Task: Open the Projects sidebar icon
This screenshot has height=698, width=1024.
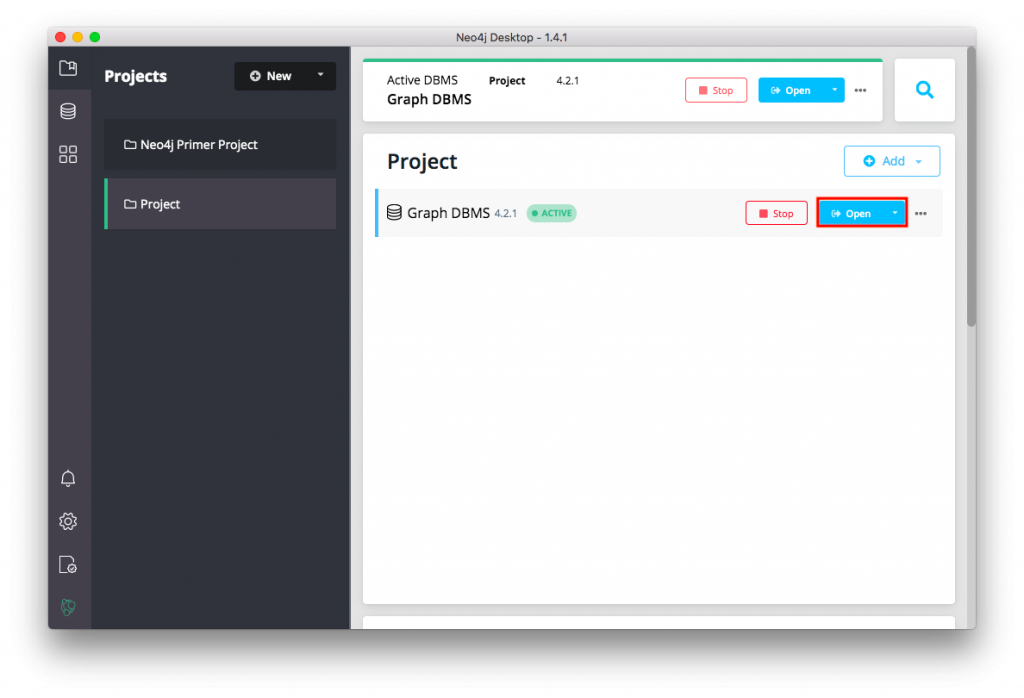Action: pos(68,69)
